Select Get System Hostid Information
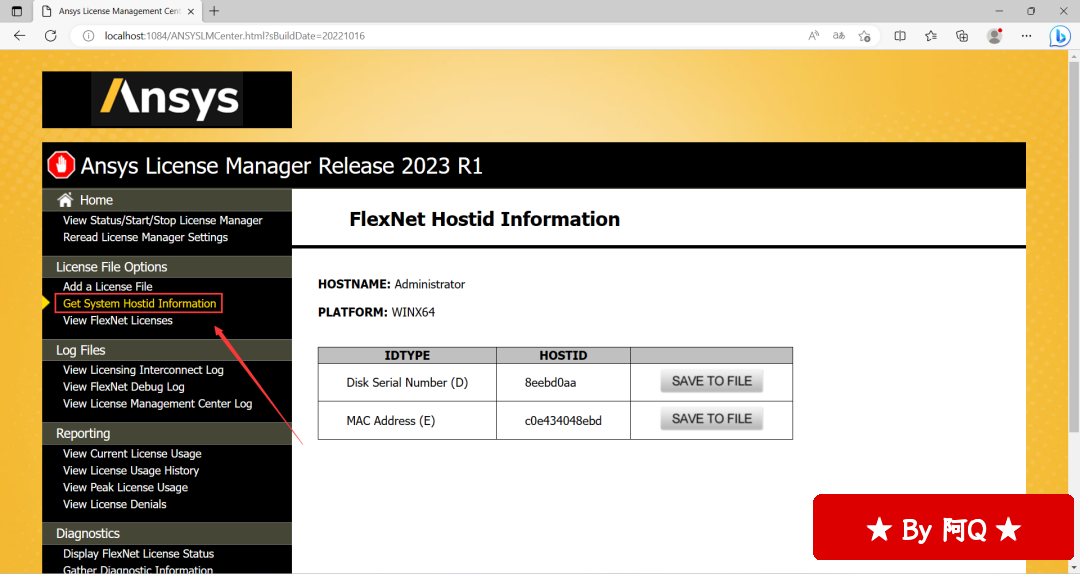 click(x=139, y=303)
